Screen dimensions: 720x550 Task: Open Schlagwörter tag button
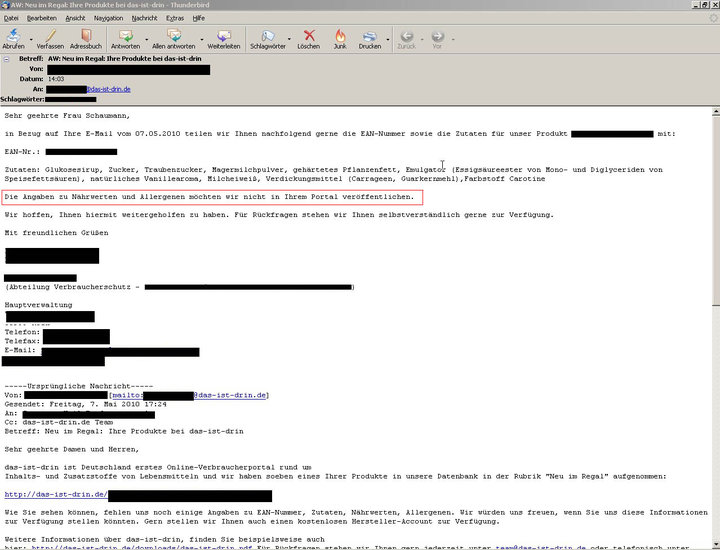coord(268,39)
